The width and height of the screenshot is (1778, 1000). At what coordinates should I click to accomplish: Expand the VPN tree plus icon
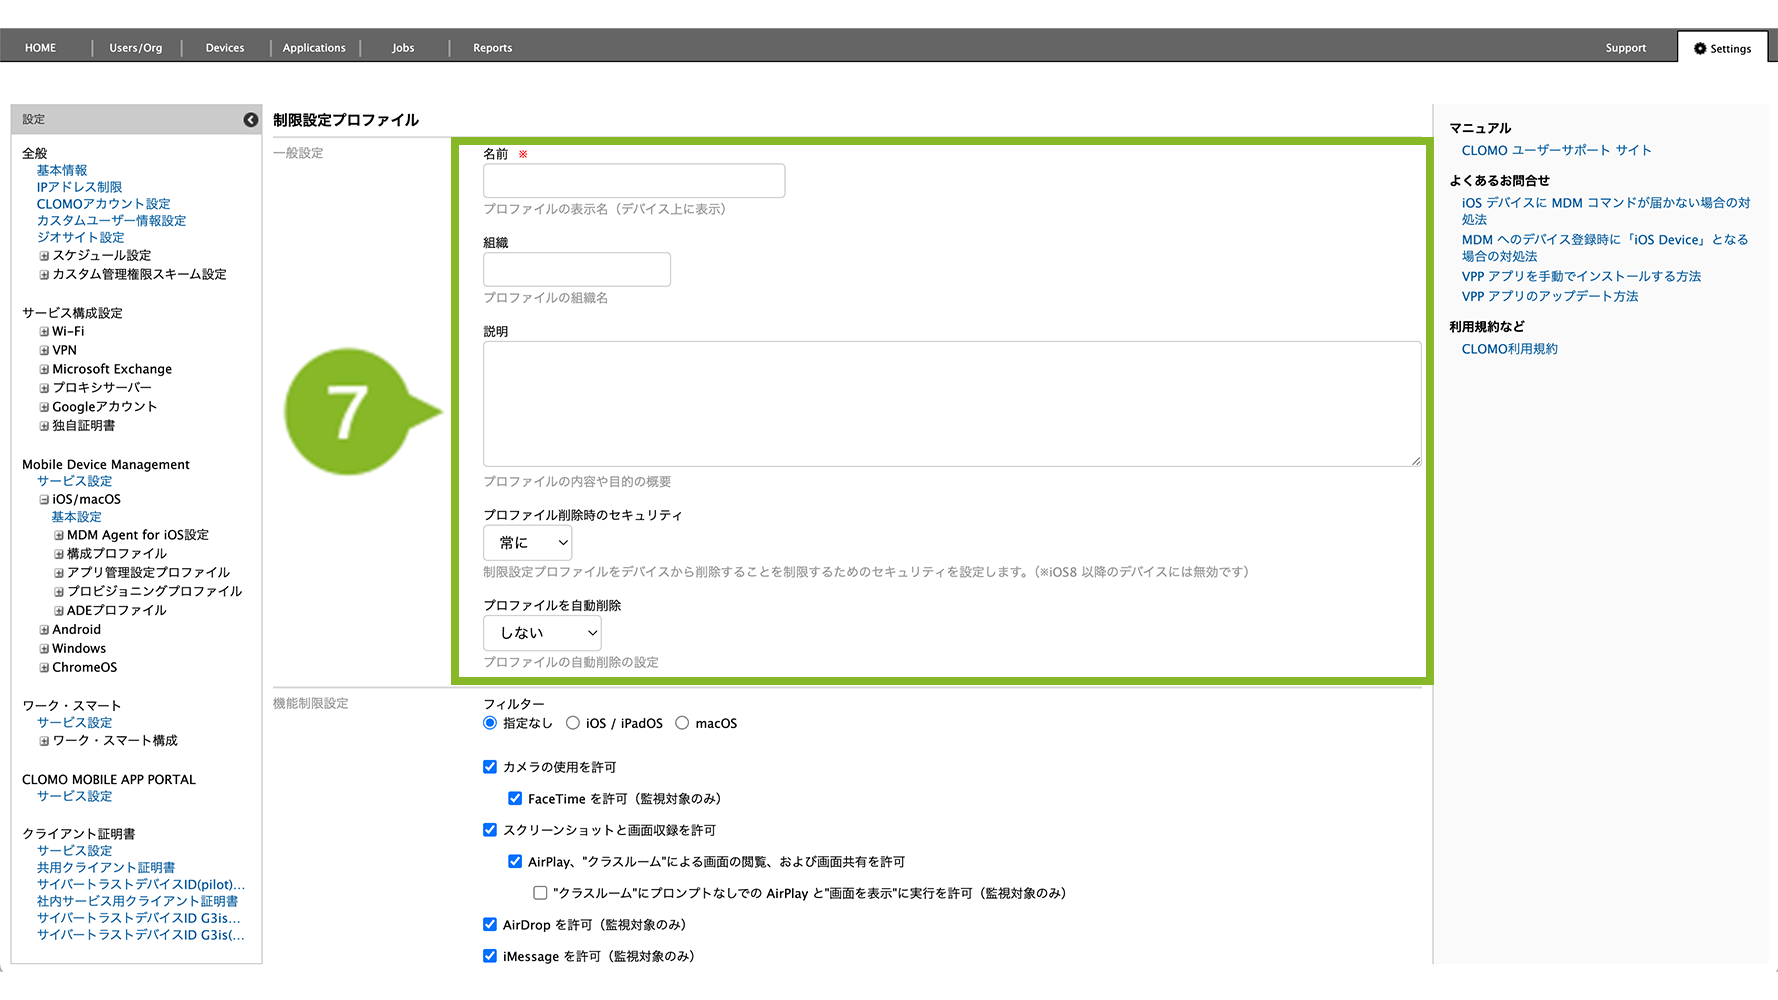coord(44,351)
